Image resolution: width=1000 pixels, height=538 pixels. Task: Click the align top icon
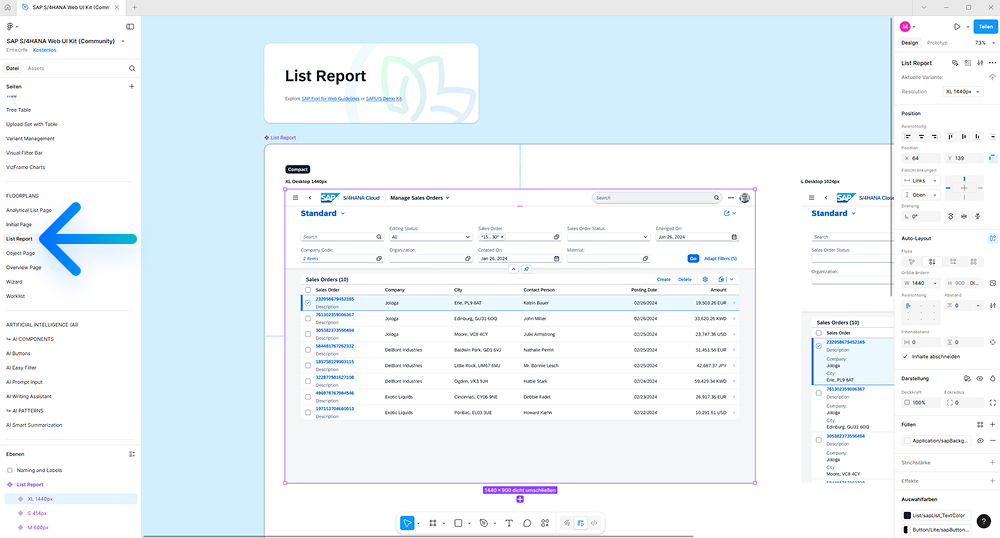950,136
